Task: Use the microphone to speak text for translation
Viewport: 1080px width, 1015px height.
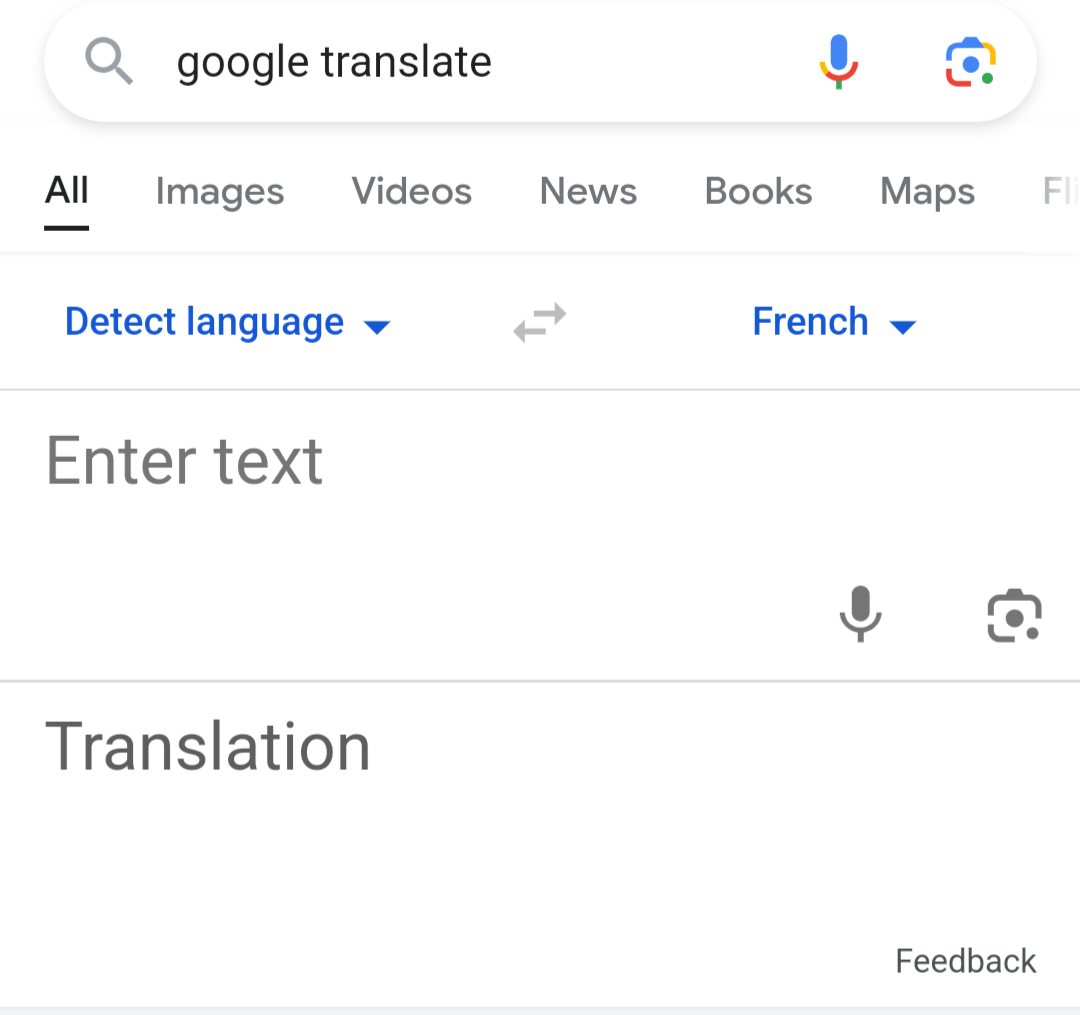Action: click(860, 615)
